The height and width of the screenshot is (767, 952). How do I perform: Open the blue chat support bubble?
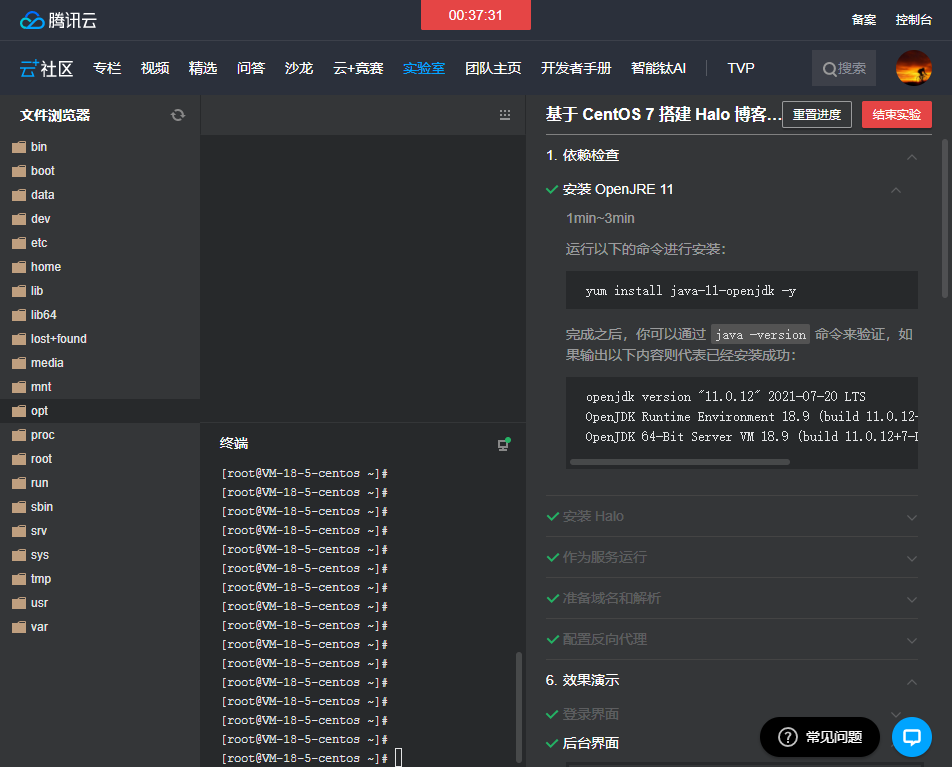point(911,737)
